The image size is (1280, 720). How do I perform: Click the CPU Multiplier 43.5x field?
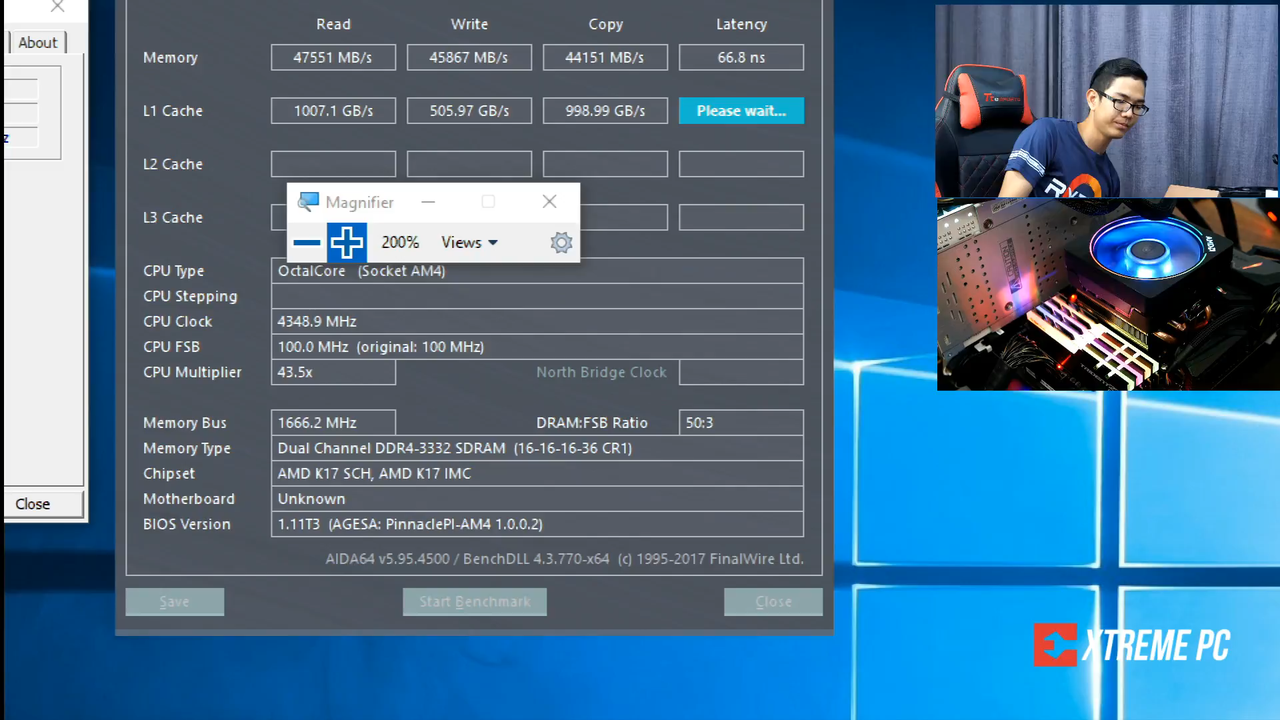coord(333,372)
